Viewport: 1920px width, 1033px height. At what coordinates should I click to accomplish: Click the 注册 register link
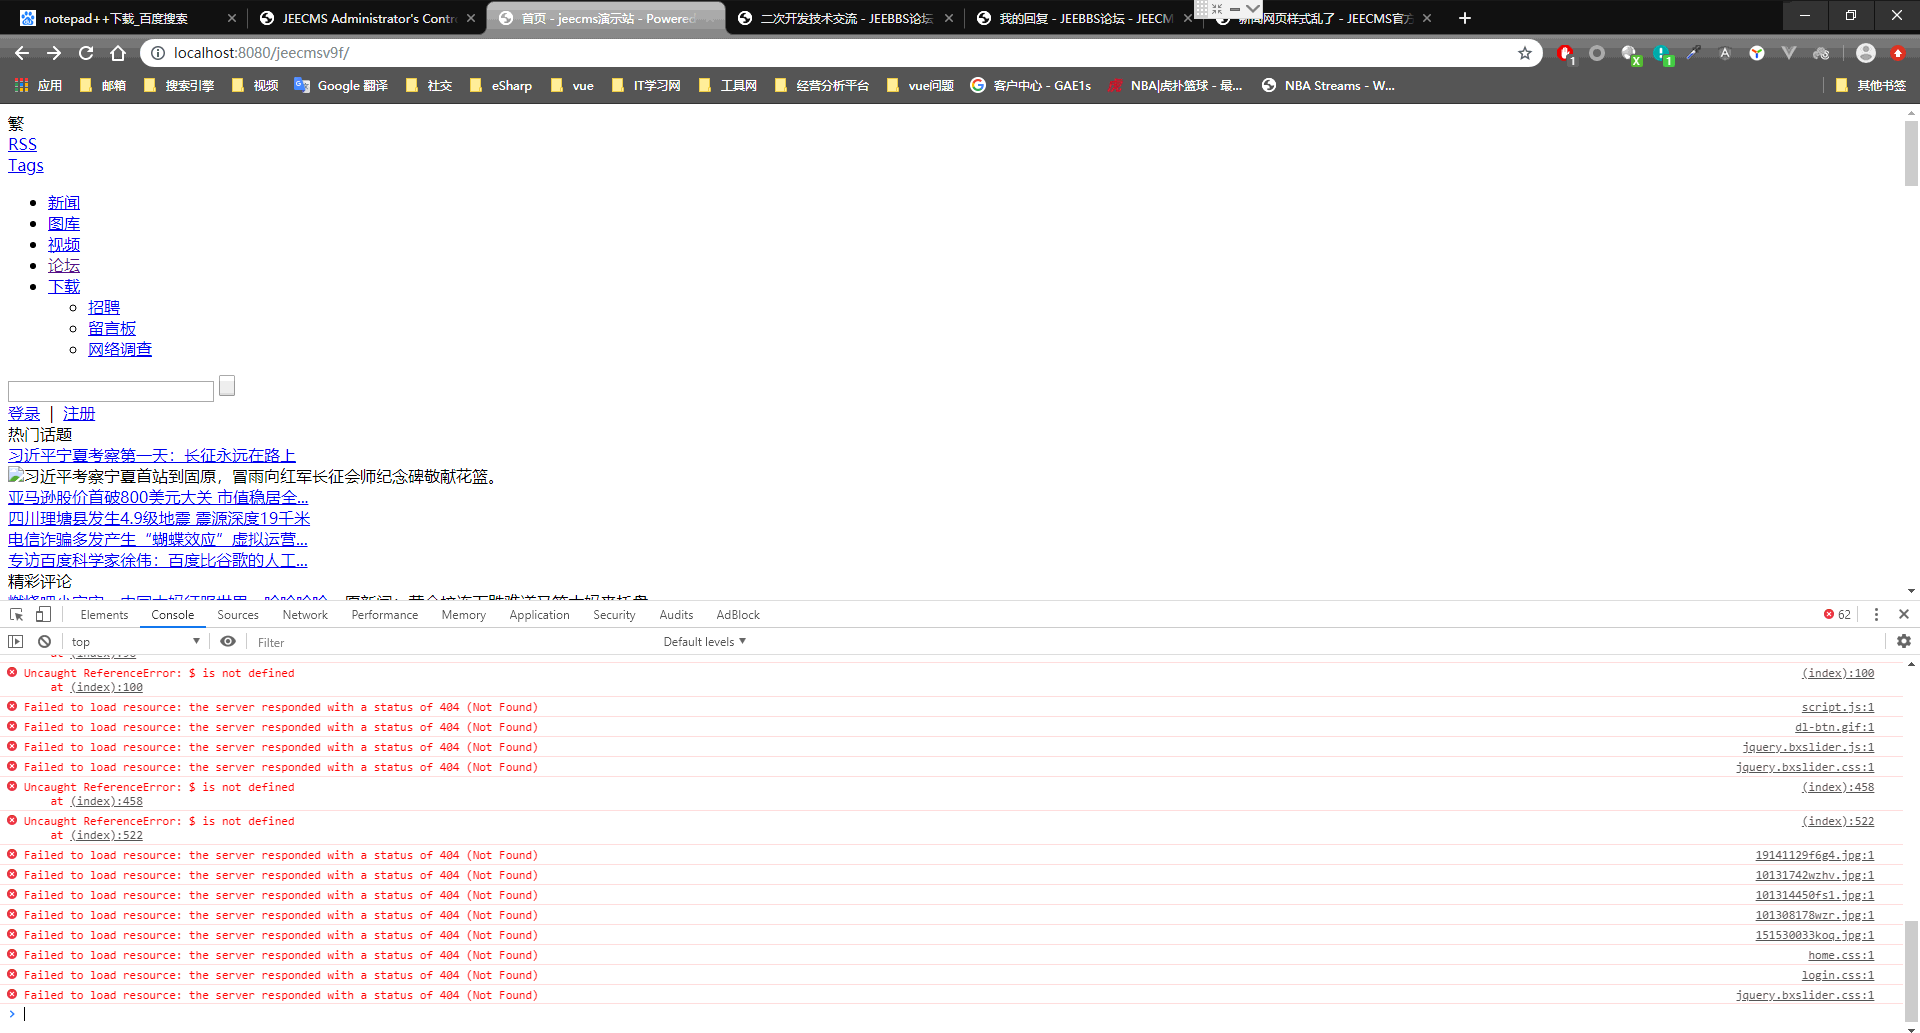point(79,414)
